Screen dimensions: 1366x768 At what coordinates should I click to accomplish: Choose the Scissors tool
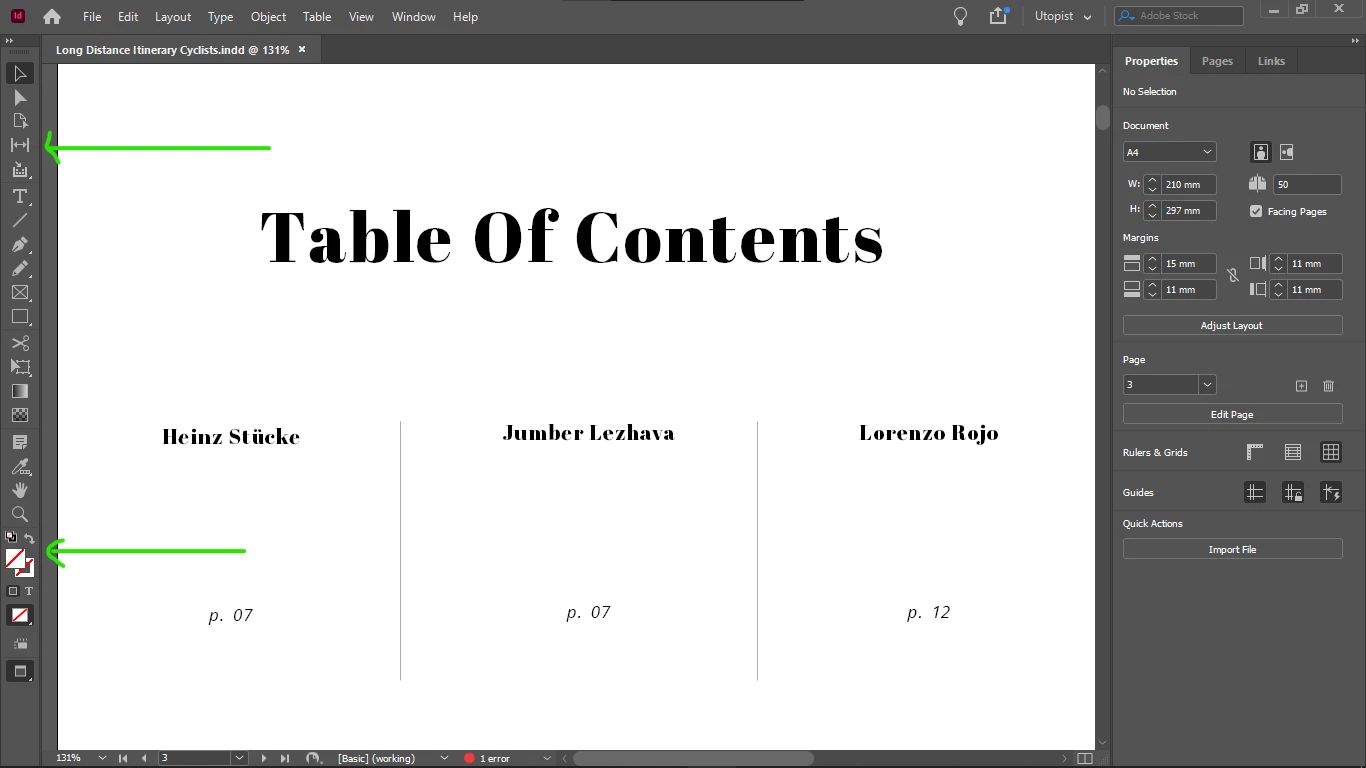coord(20,343)
